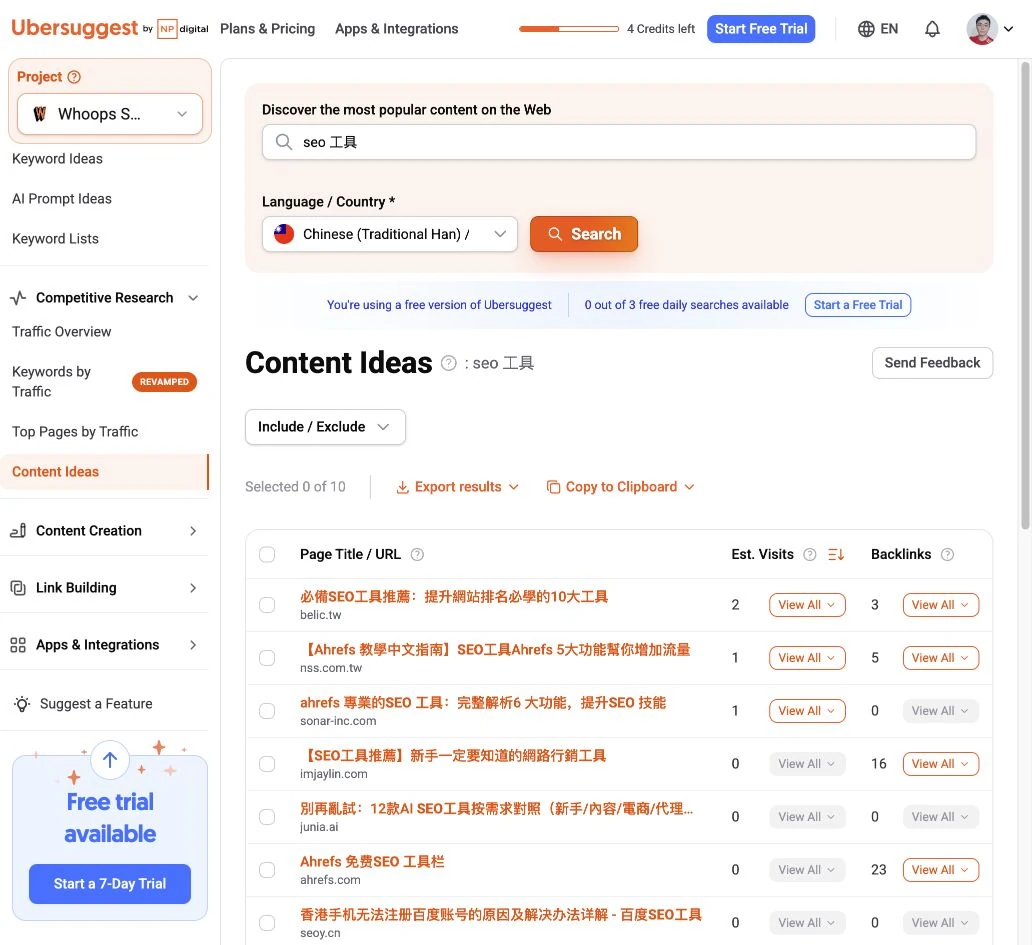
Task: Go to Traffic Overview
Action: coord(61,332)
